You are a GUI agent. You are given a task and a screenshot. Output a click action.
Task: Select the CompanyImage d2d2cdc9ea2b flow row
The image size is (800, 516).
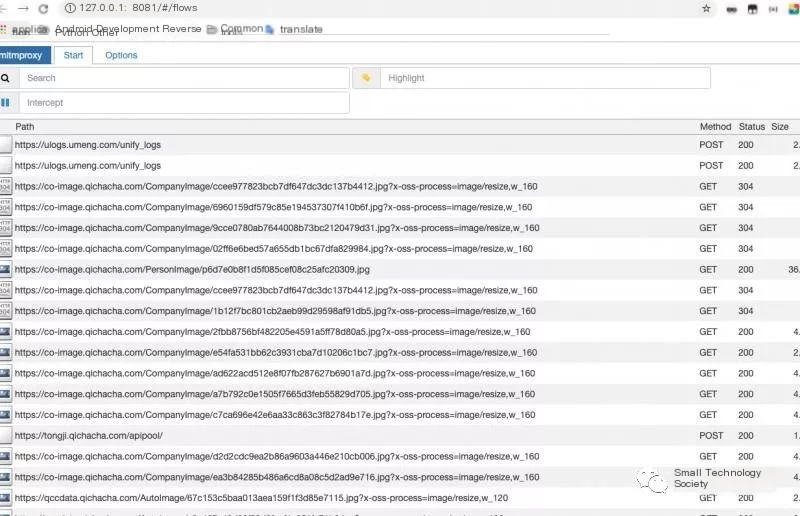click(400, 456)
